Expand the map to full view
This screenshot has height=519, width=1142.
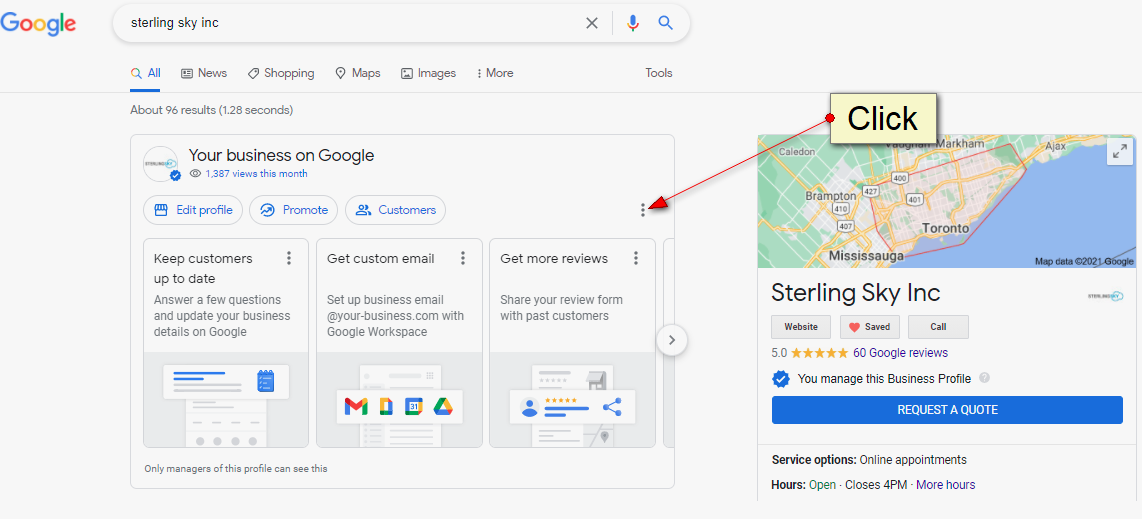click(x=1118, y=152)
